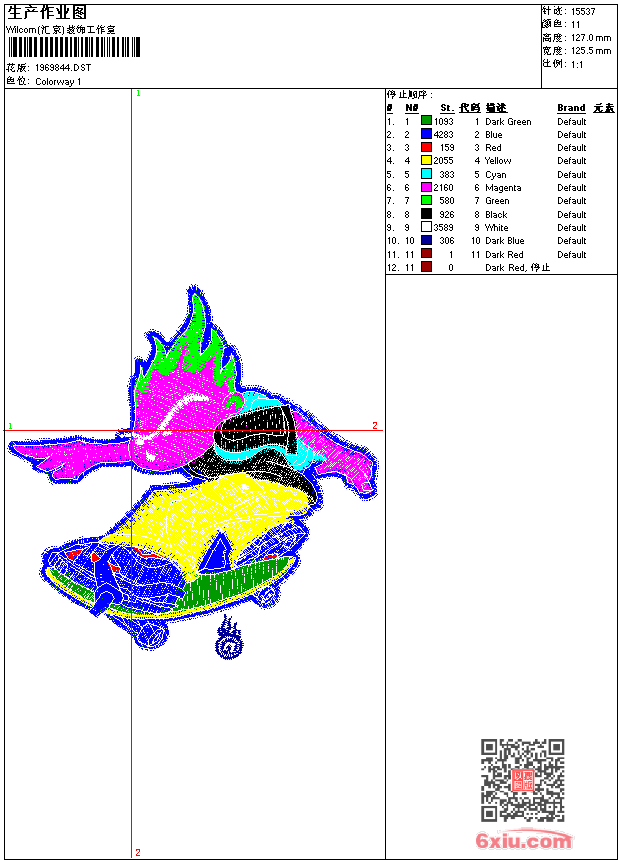Click the Wilcom studio name line
This screenshot has height=860, width=620.
pos(61,30)
